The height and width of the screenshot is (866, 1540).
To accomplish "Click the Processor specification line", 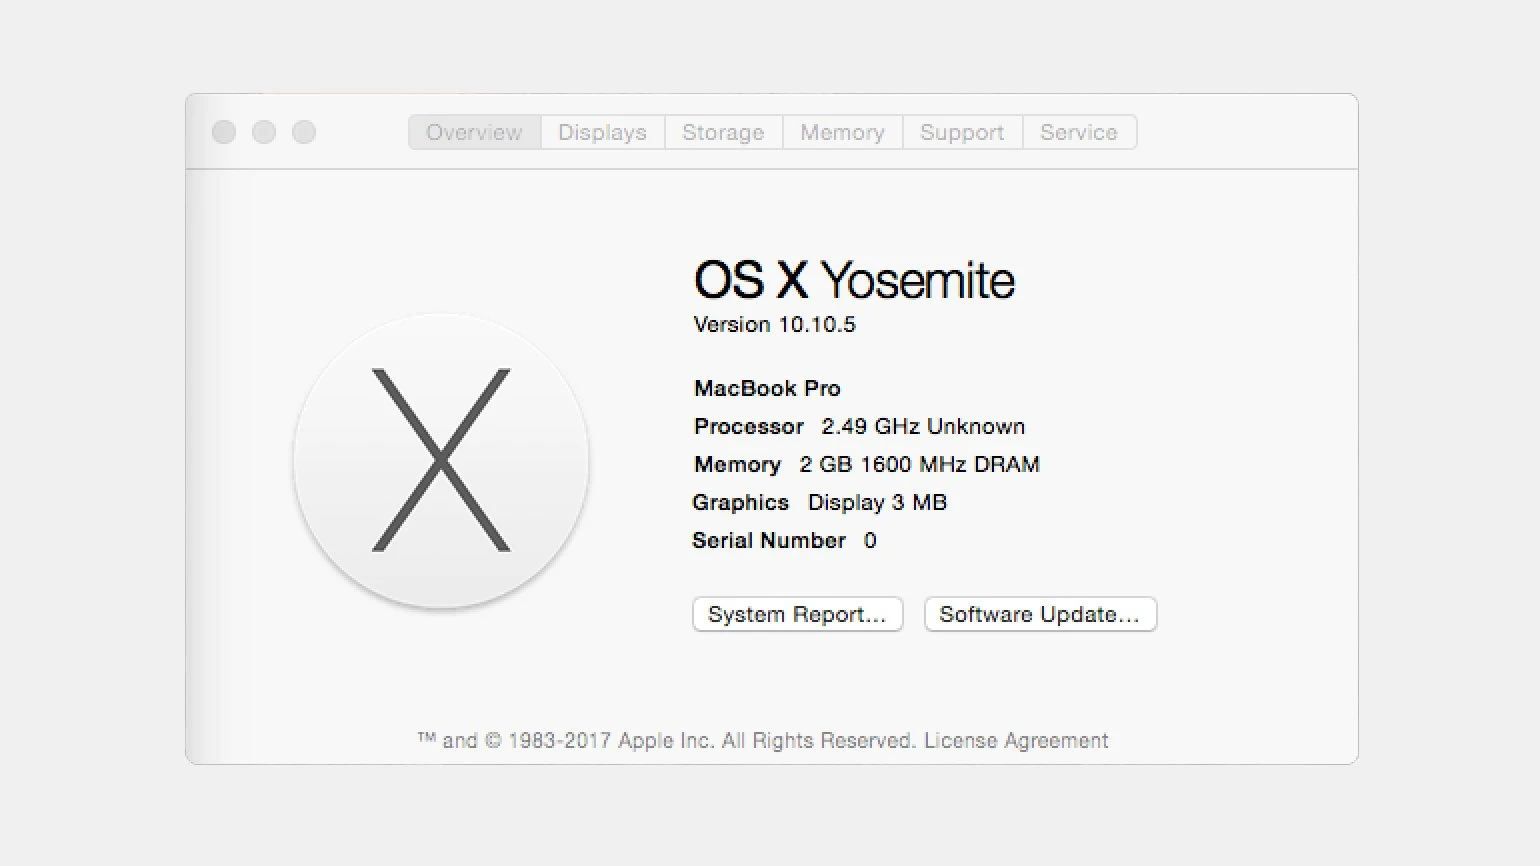I will point(858,426).
